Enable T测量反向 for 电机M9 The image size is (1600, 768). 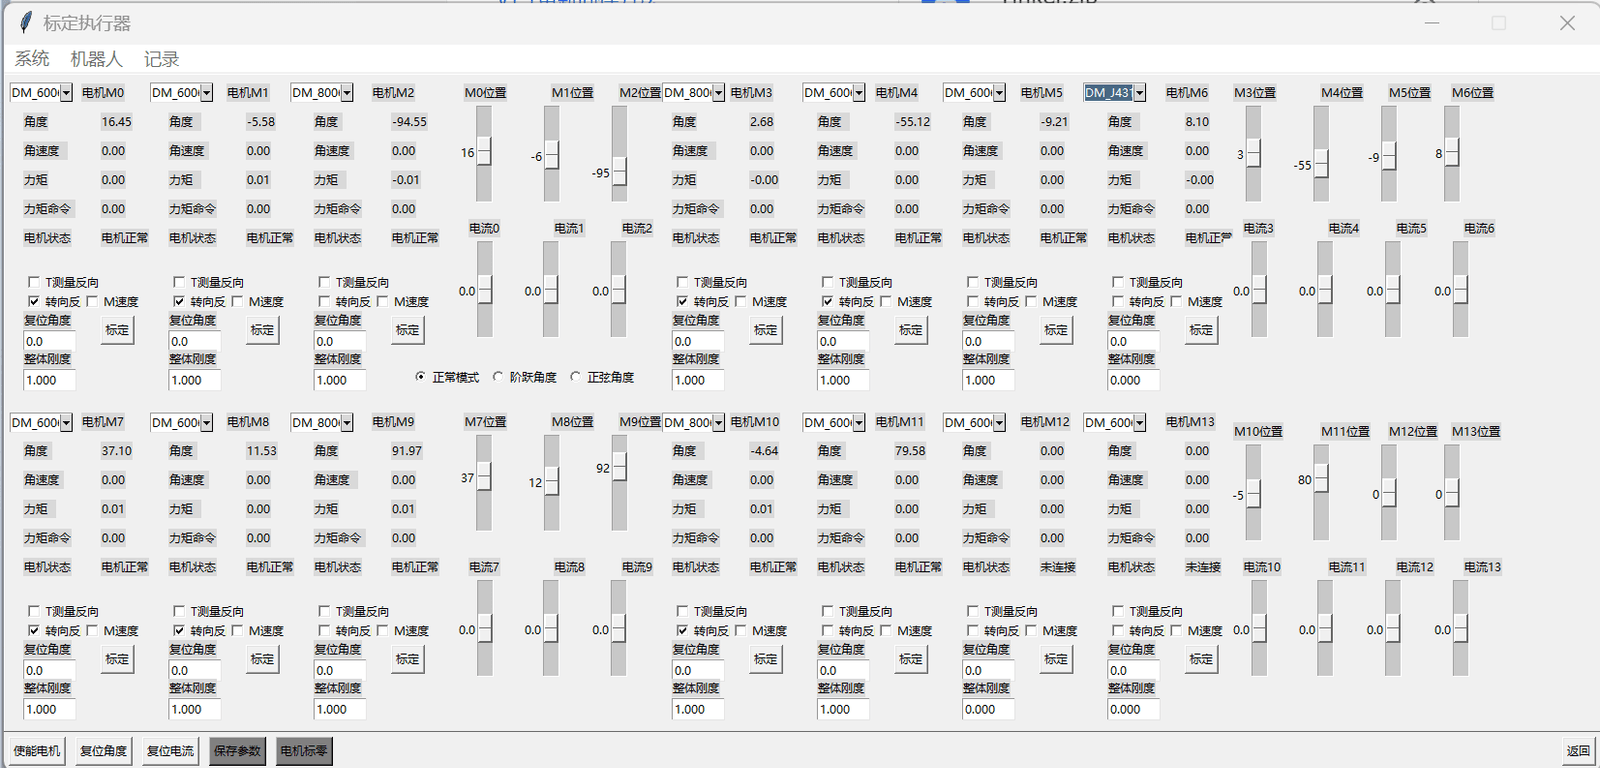pyautogui.click(x=324, y=611)
